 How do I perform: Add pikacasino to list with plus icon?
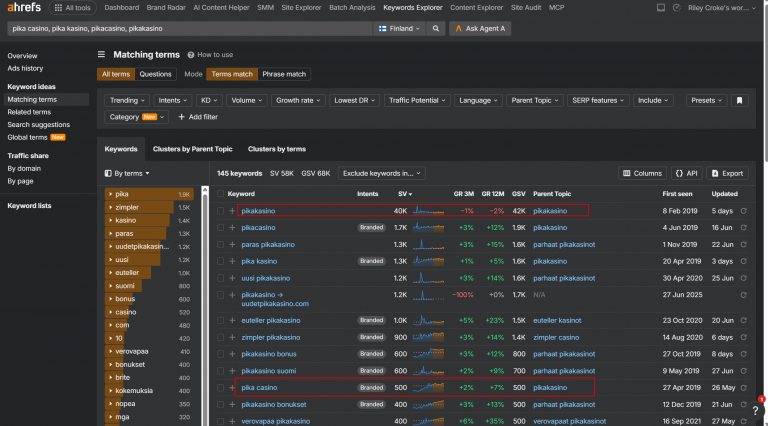pyautogui.click(x=232, y=228)
